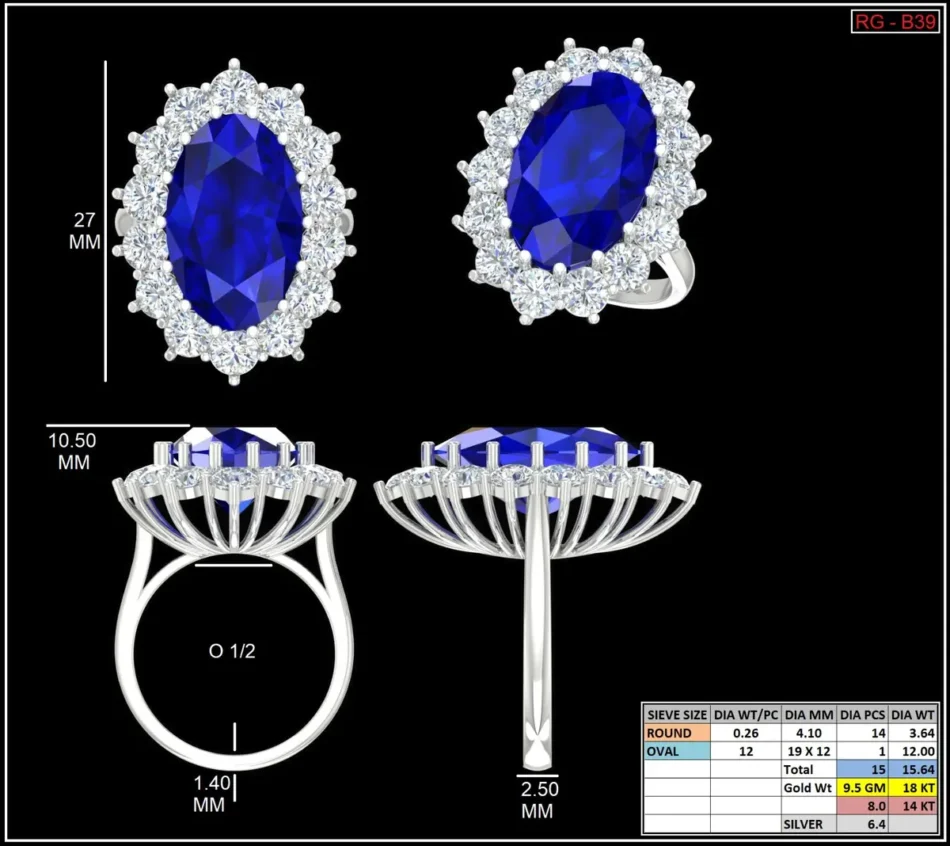This screenshot has width=950, height=846.
Task: Click the SILVER label cell
Action: pos(809,824)
